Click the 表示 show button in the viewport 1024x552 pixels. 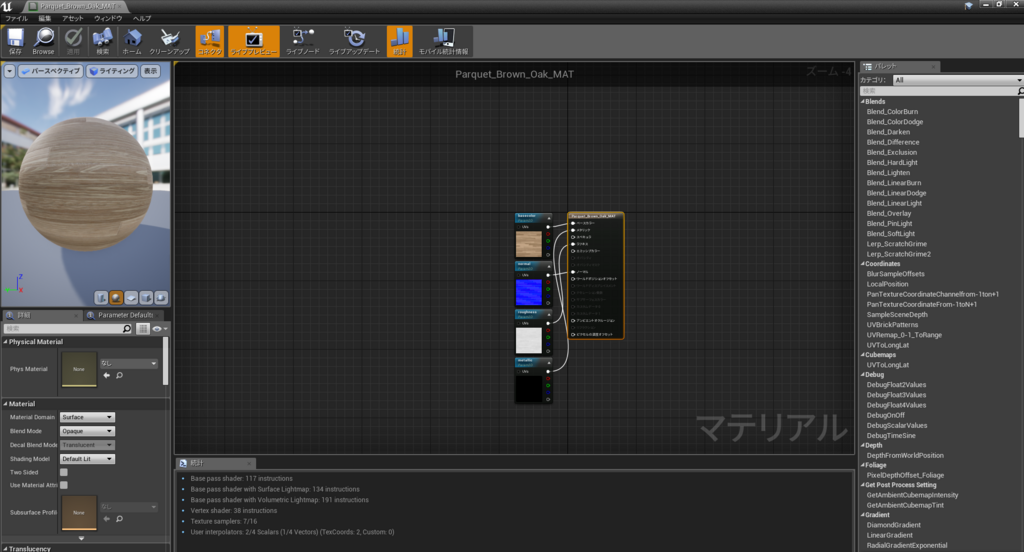[151, 71]
